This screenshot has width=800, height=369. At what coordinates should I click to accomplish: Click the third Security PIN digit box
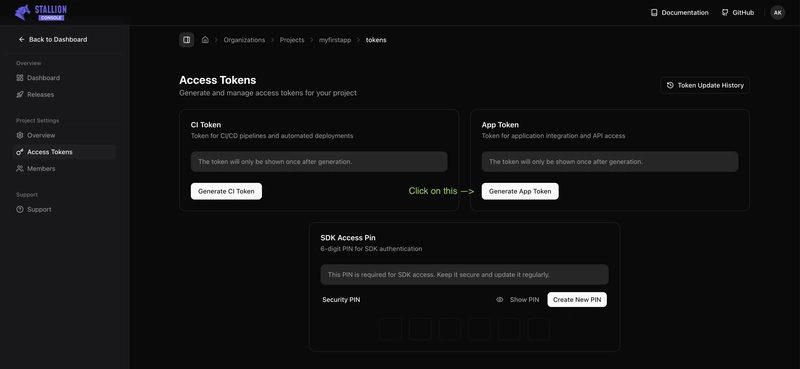tap(449, 329)
